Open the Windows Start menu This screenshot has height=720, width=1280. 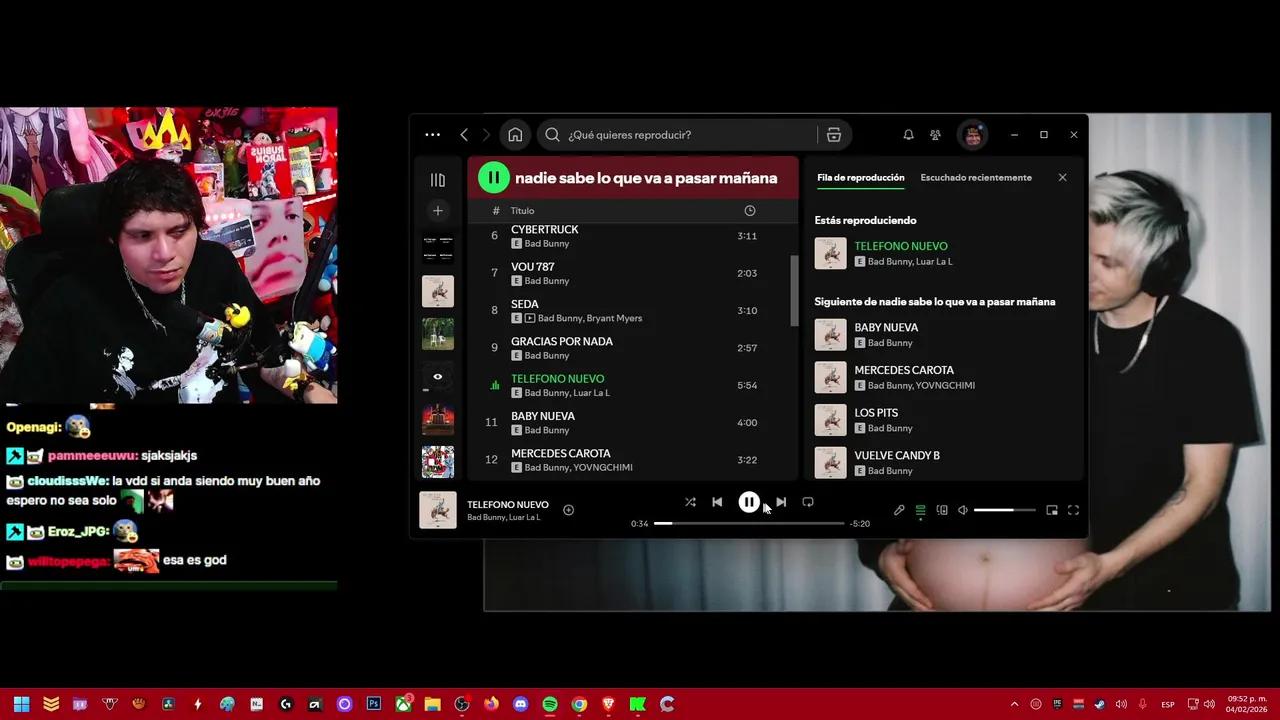(x=21, y=704)
